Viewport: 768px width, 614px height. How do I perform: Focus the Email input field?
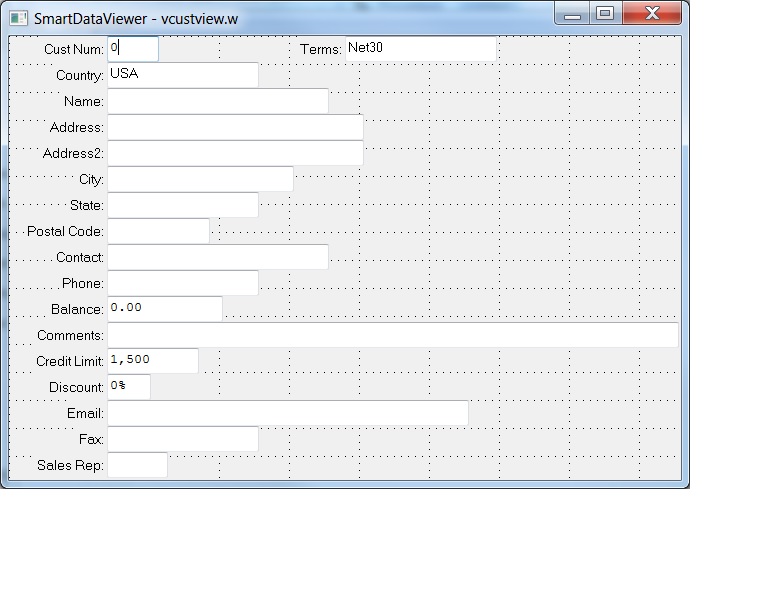[x=288, y=413]
